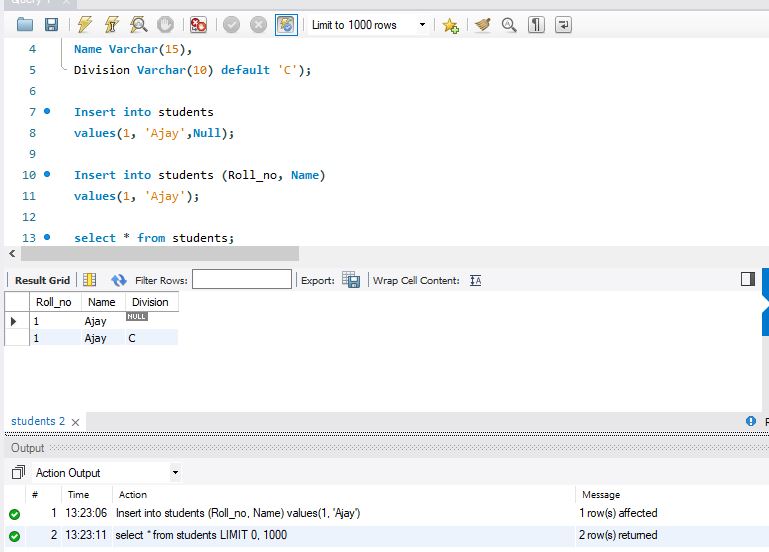Click the result grid columns icon
This screenshot has height=552, width=769.
click(x=90, y=280)
